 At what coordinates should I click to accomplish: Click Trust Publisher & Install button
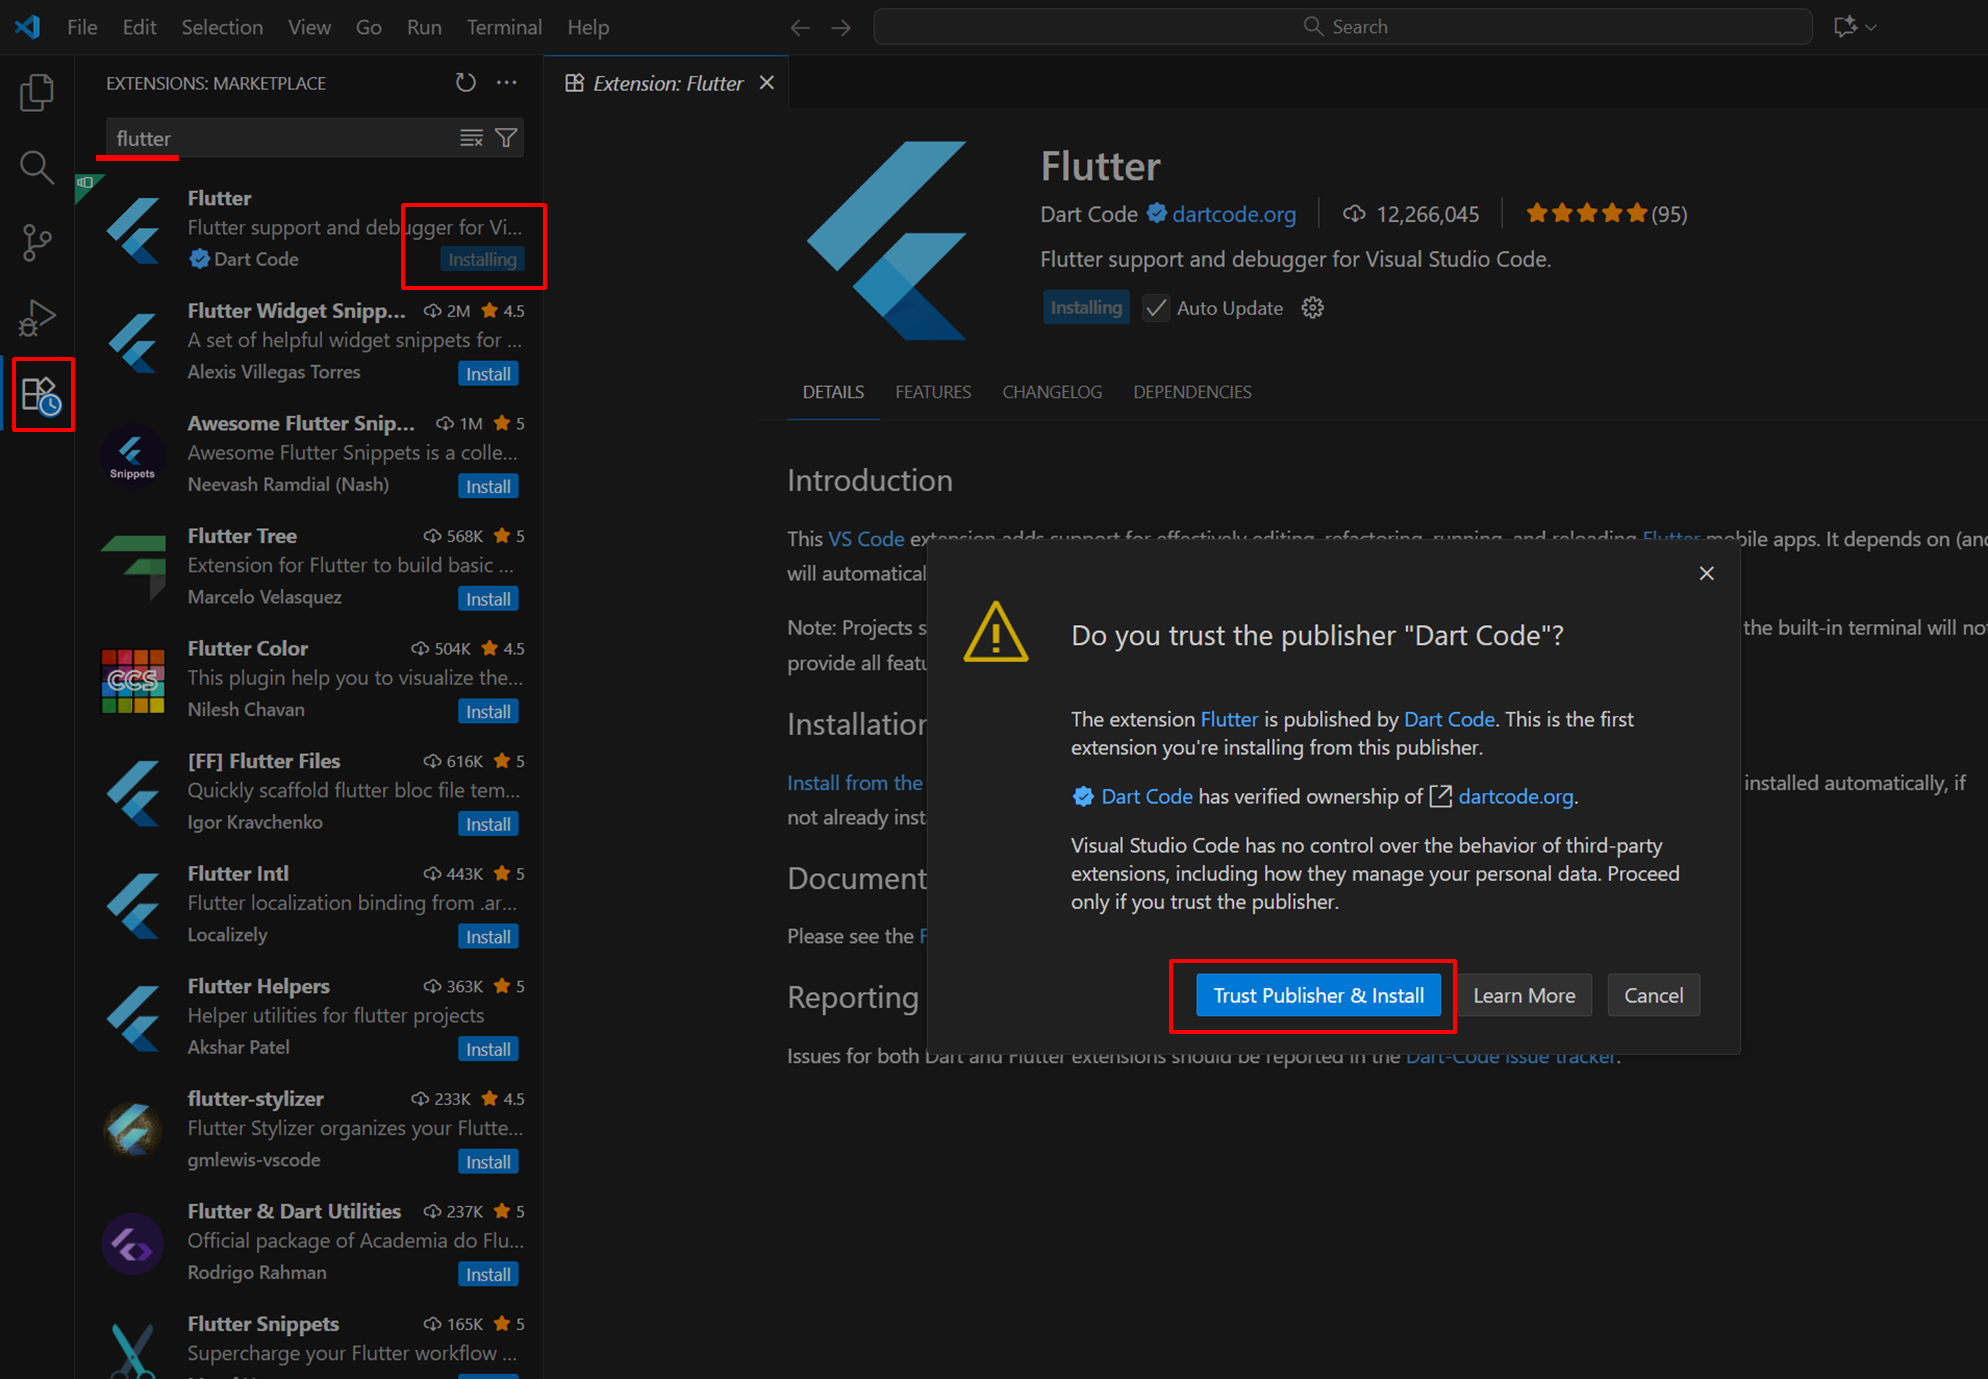coord(1317,995)
